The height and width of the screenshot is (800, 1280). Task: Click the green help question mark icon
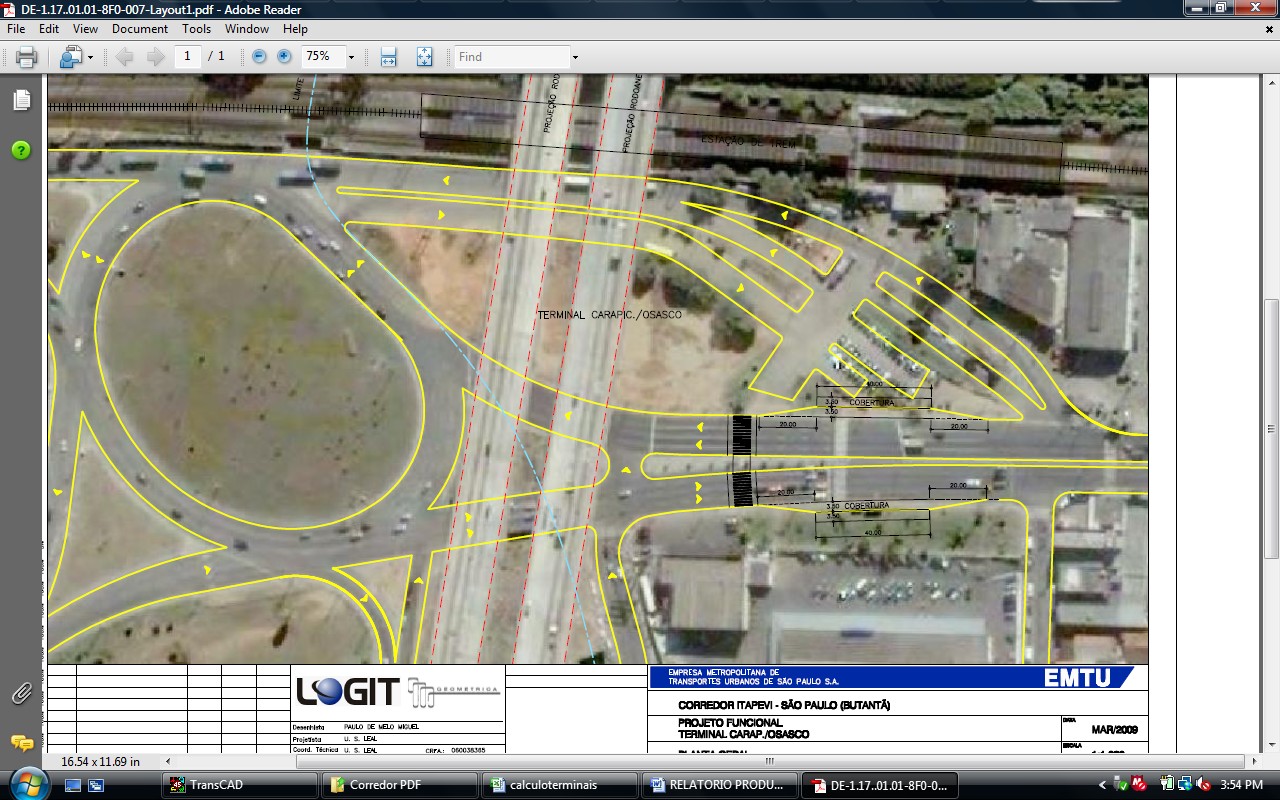click(x=21, y=150)
